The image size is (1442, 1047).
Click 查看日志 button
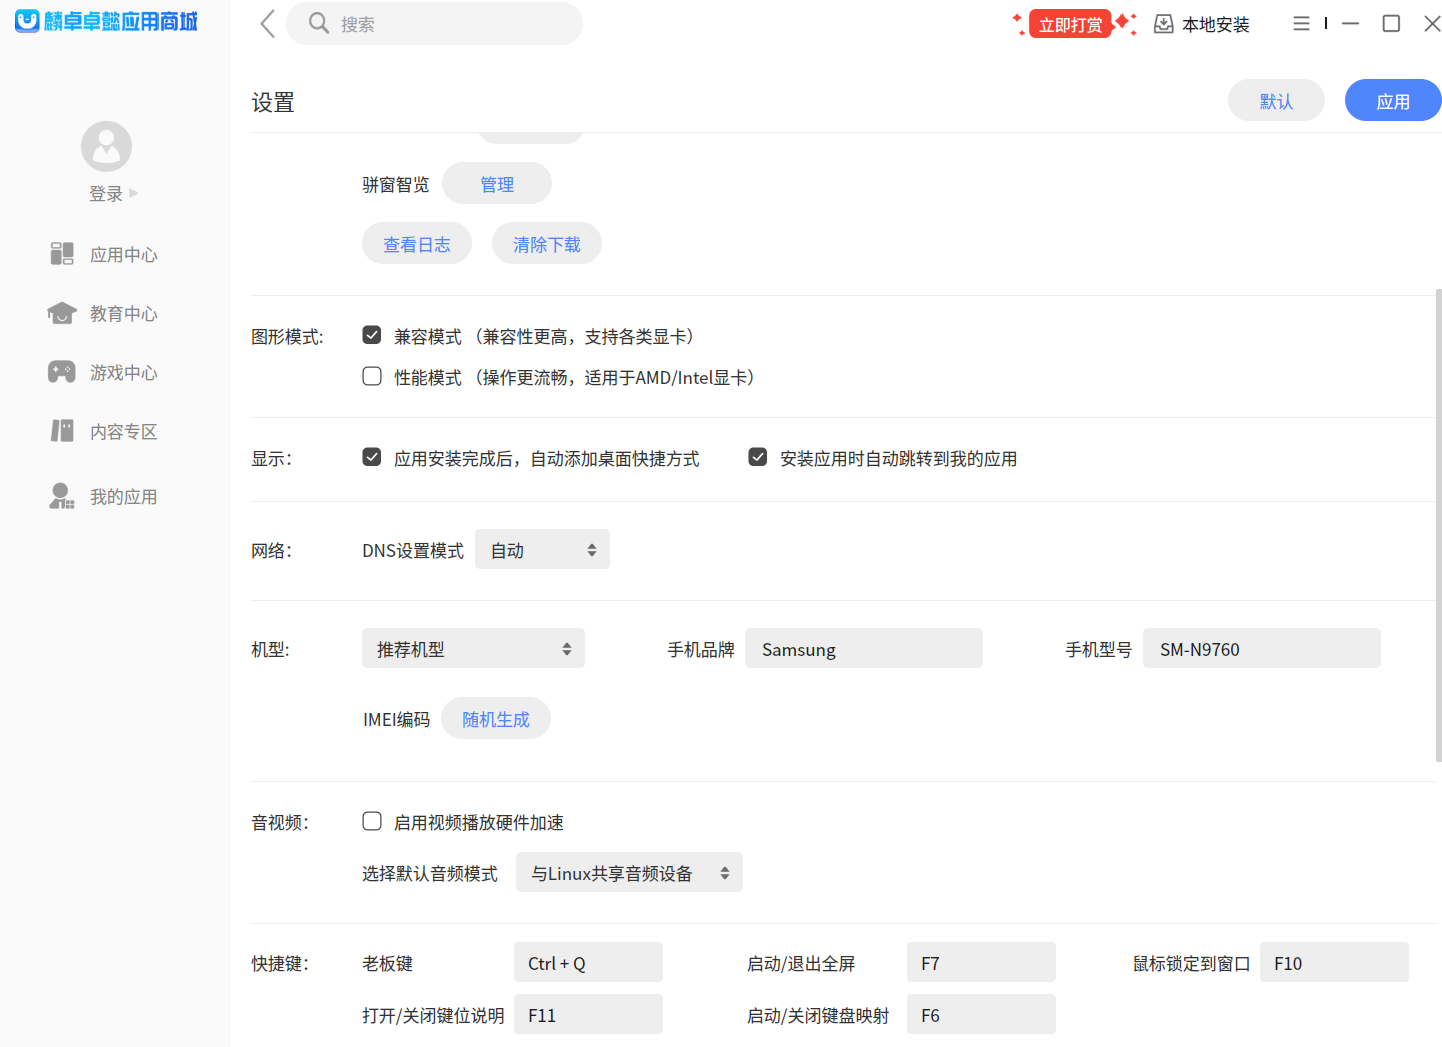(x=417, y=243)
